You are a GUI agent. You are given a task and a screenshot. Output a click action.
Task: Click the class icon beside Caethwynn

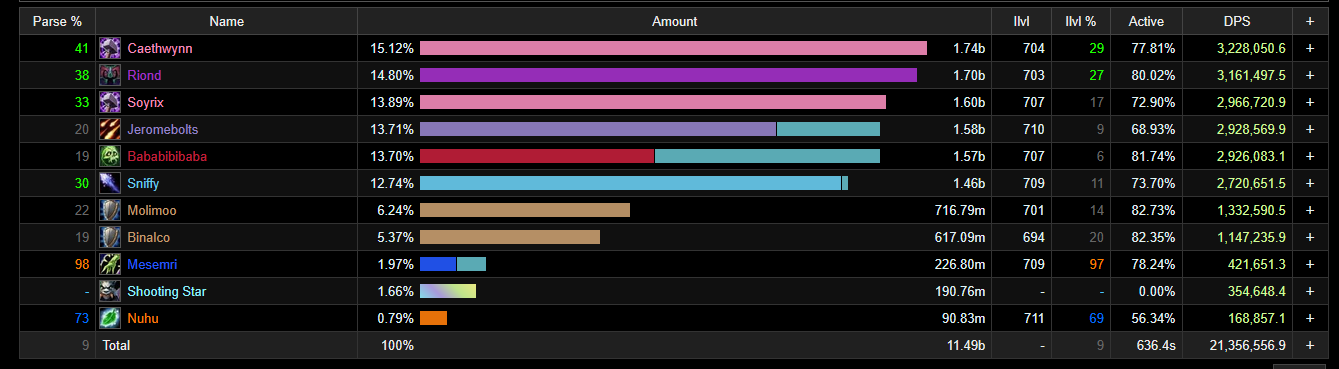coord(110,48)
